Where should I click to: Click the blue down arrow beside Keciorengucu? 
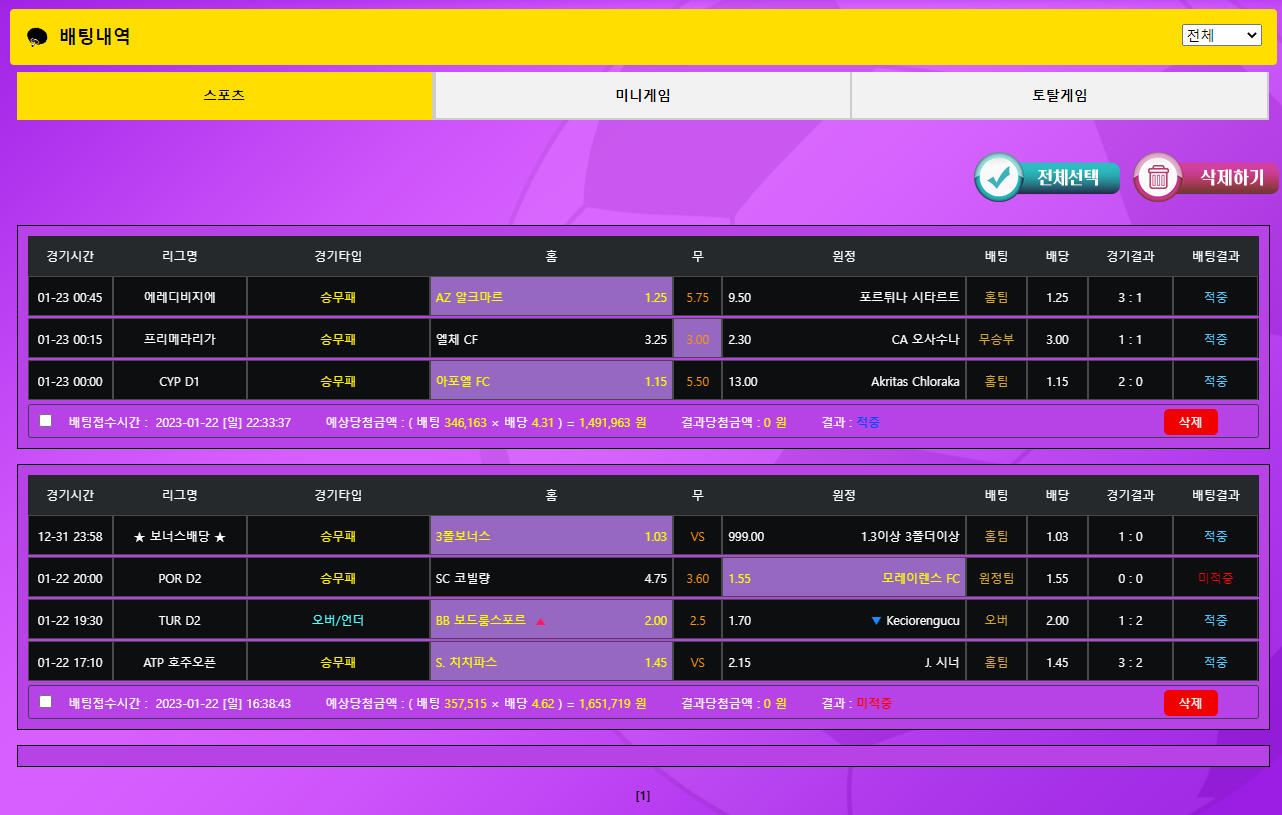876,621
